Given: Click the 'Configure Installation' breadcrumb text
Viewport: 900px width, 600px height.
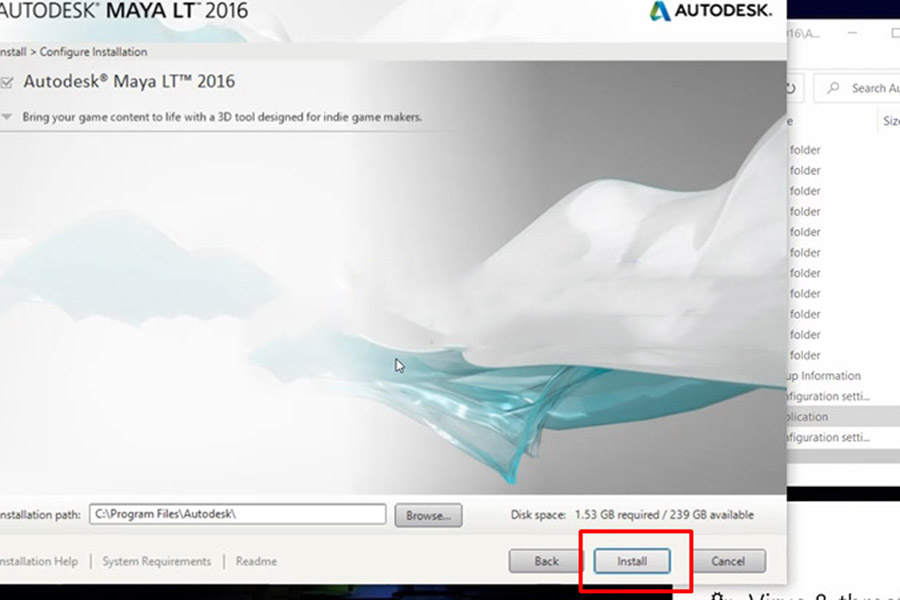Looking at the screenshot, I should point(94,52).
